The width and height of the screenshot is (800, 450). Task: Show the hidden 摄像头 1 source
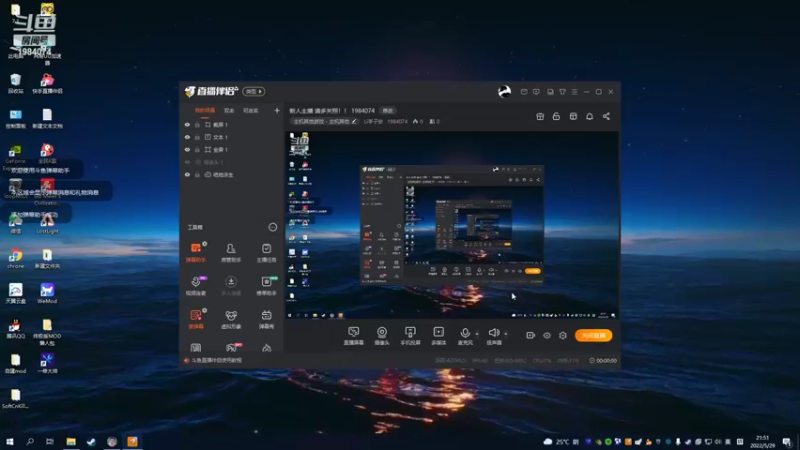pos(187,162)
